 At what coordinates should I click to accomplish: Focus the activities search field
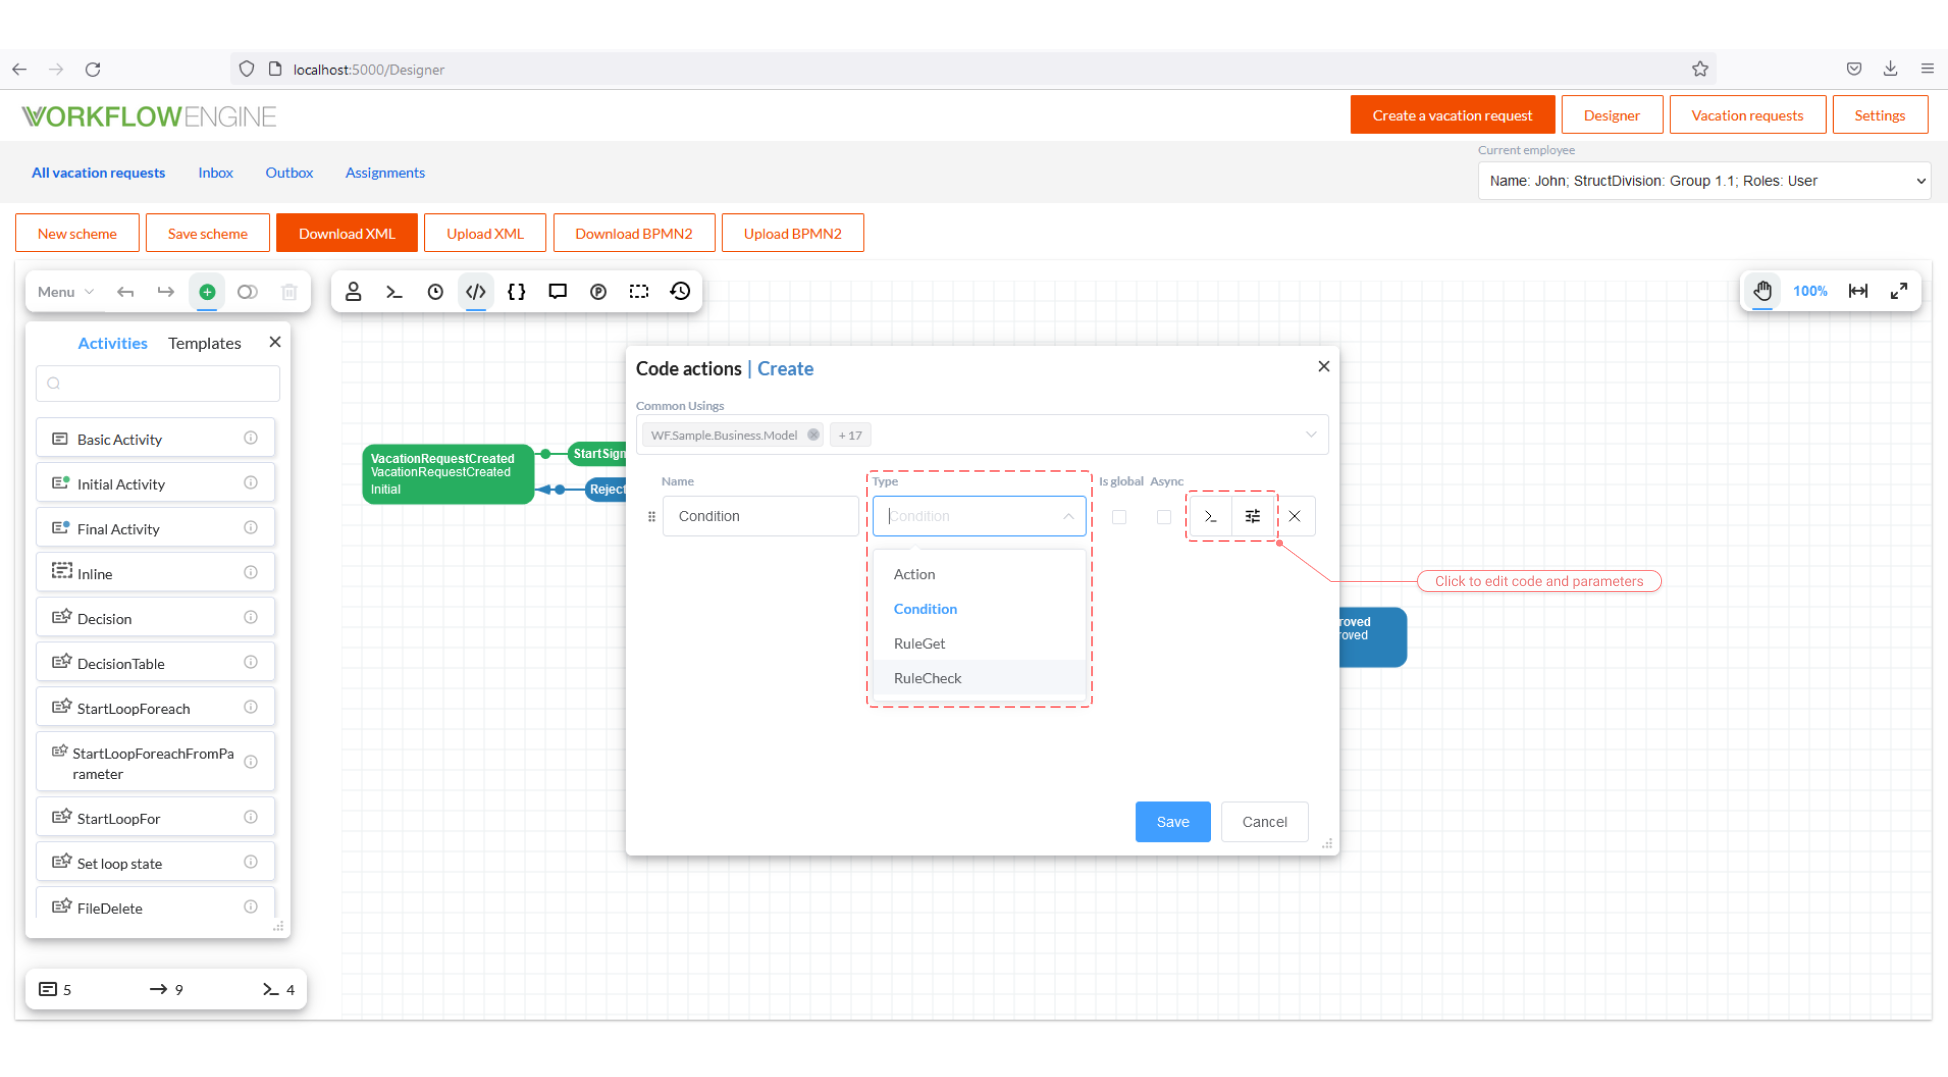158,383
